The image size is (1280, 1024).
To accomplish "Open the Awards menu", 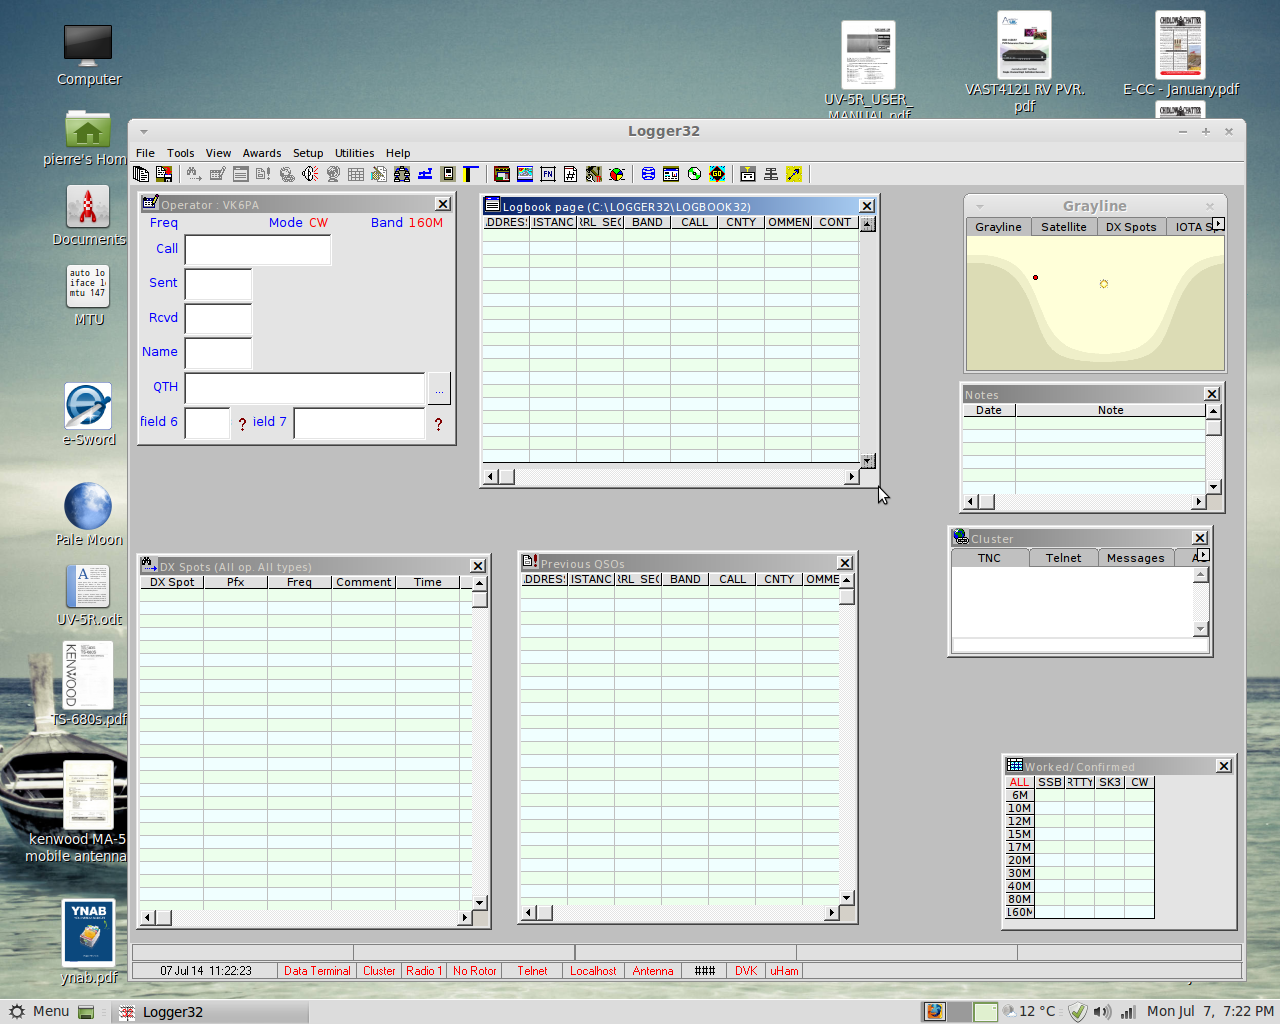I will point(261,153).
